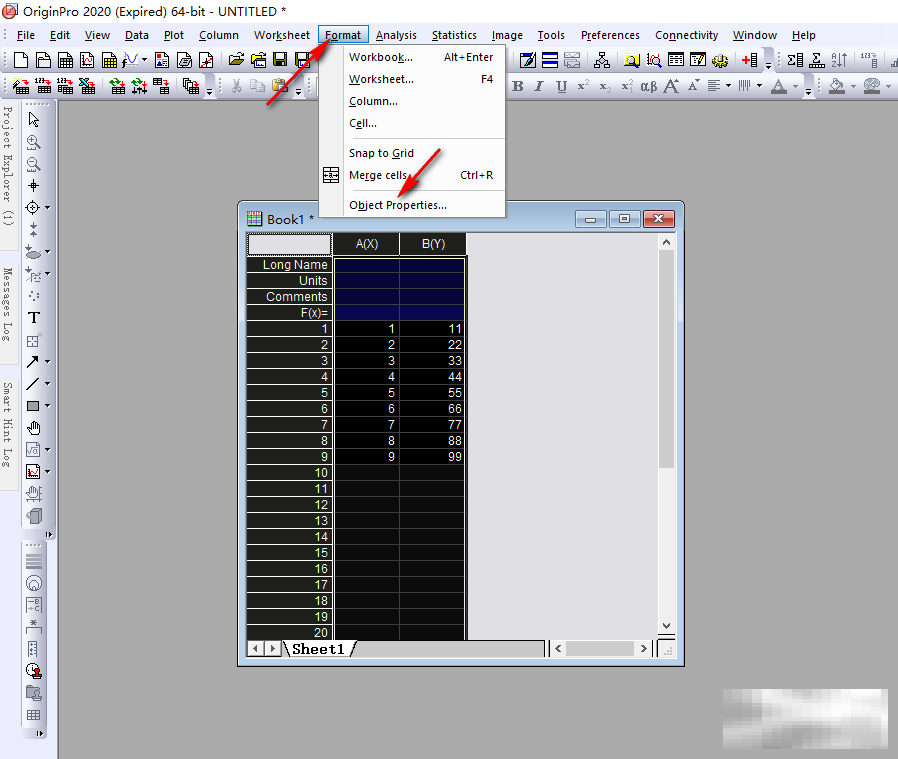Toggle Subscript formatting
This screenshot has width=898, height=759.
pos(605,86)
